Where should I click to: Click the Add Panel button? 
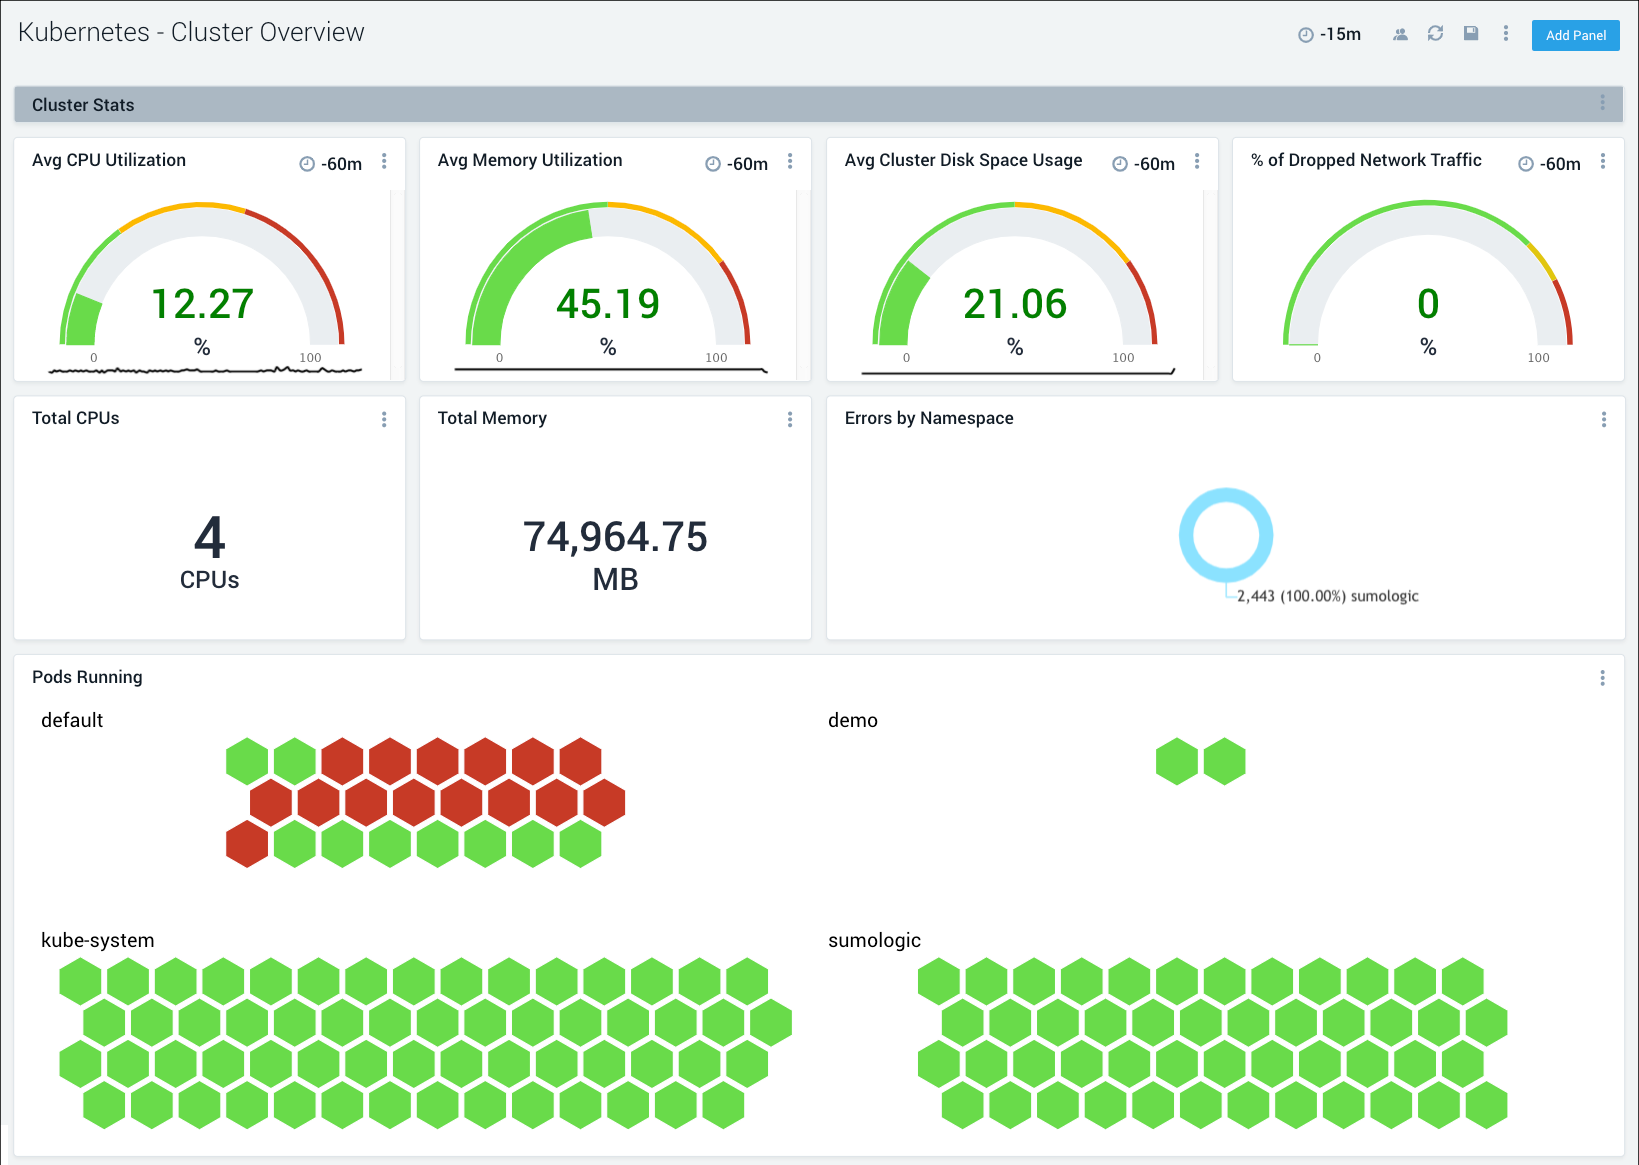click(1575, 35)
